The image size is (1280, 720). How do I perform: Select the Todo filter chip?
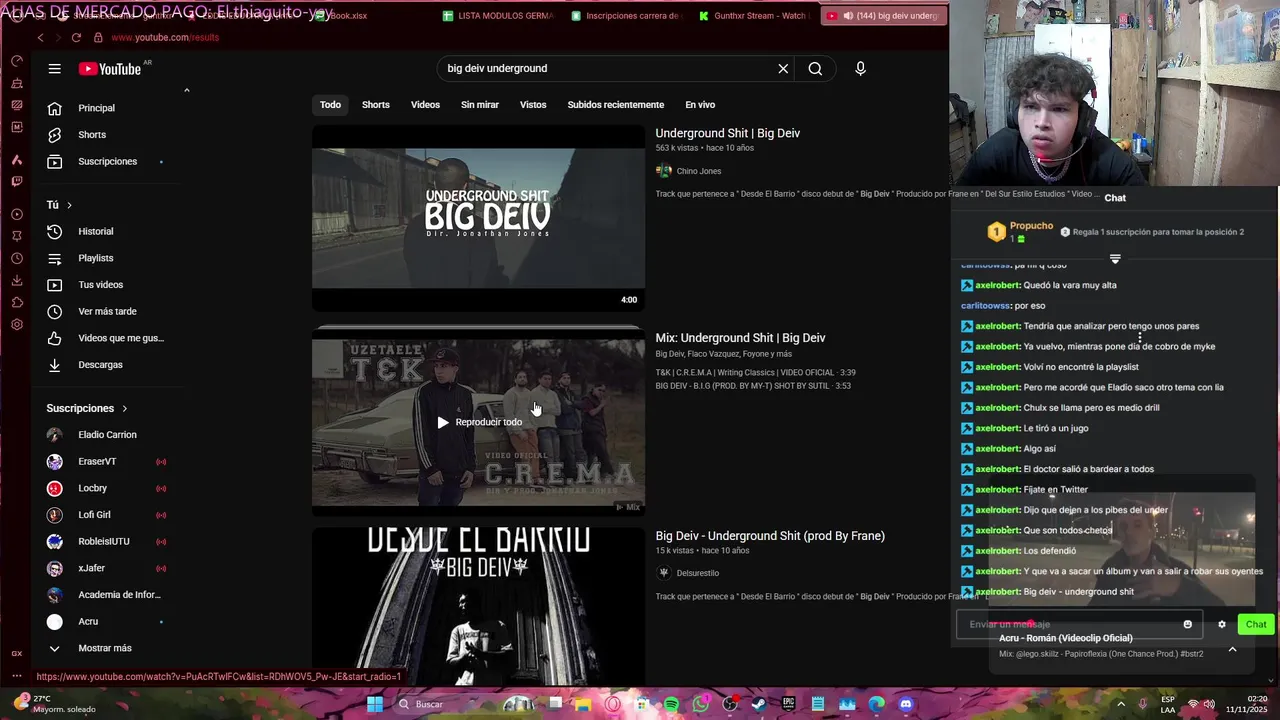(x=330, y=105)
